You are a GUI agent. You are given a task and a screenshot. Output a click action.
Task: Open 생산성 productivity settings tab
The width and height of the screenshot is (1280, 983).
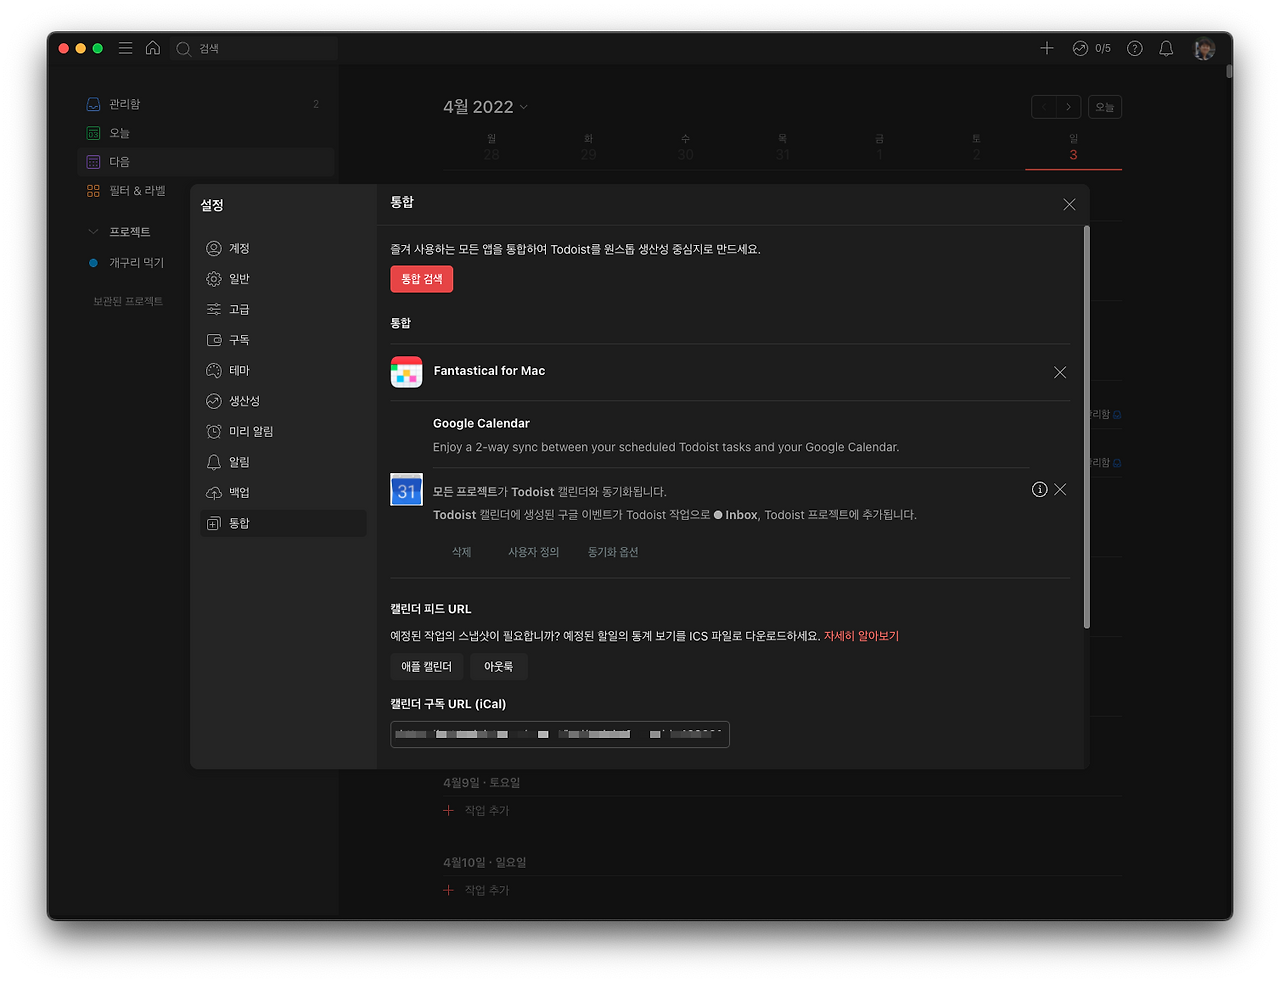pyautogui.click(x=283, y=401)
